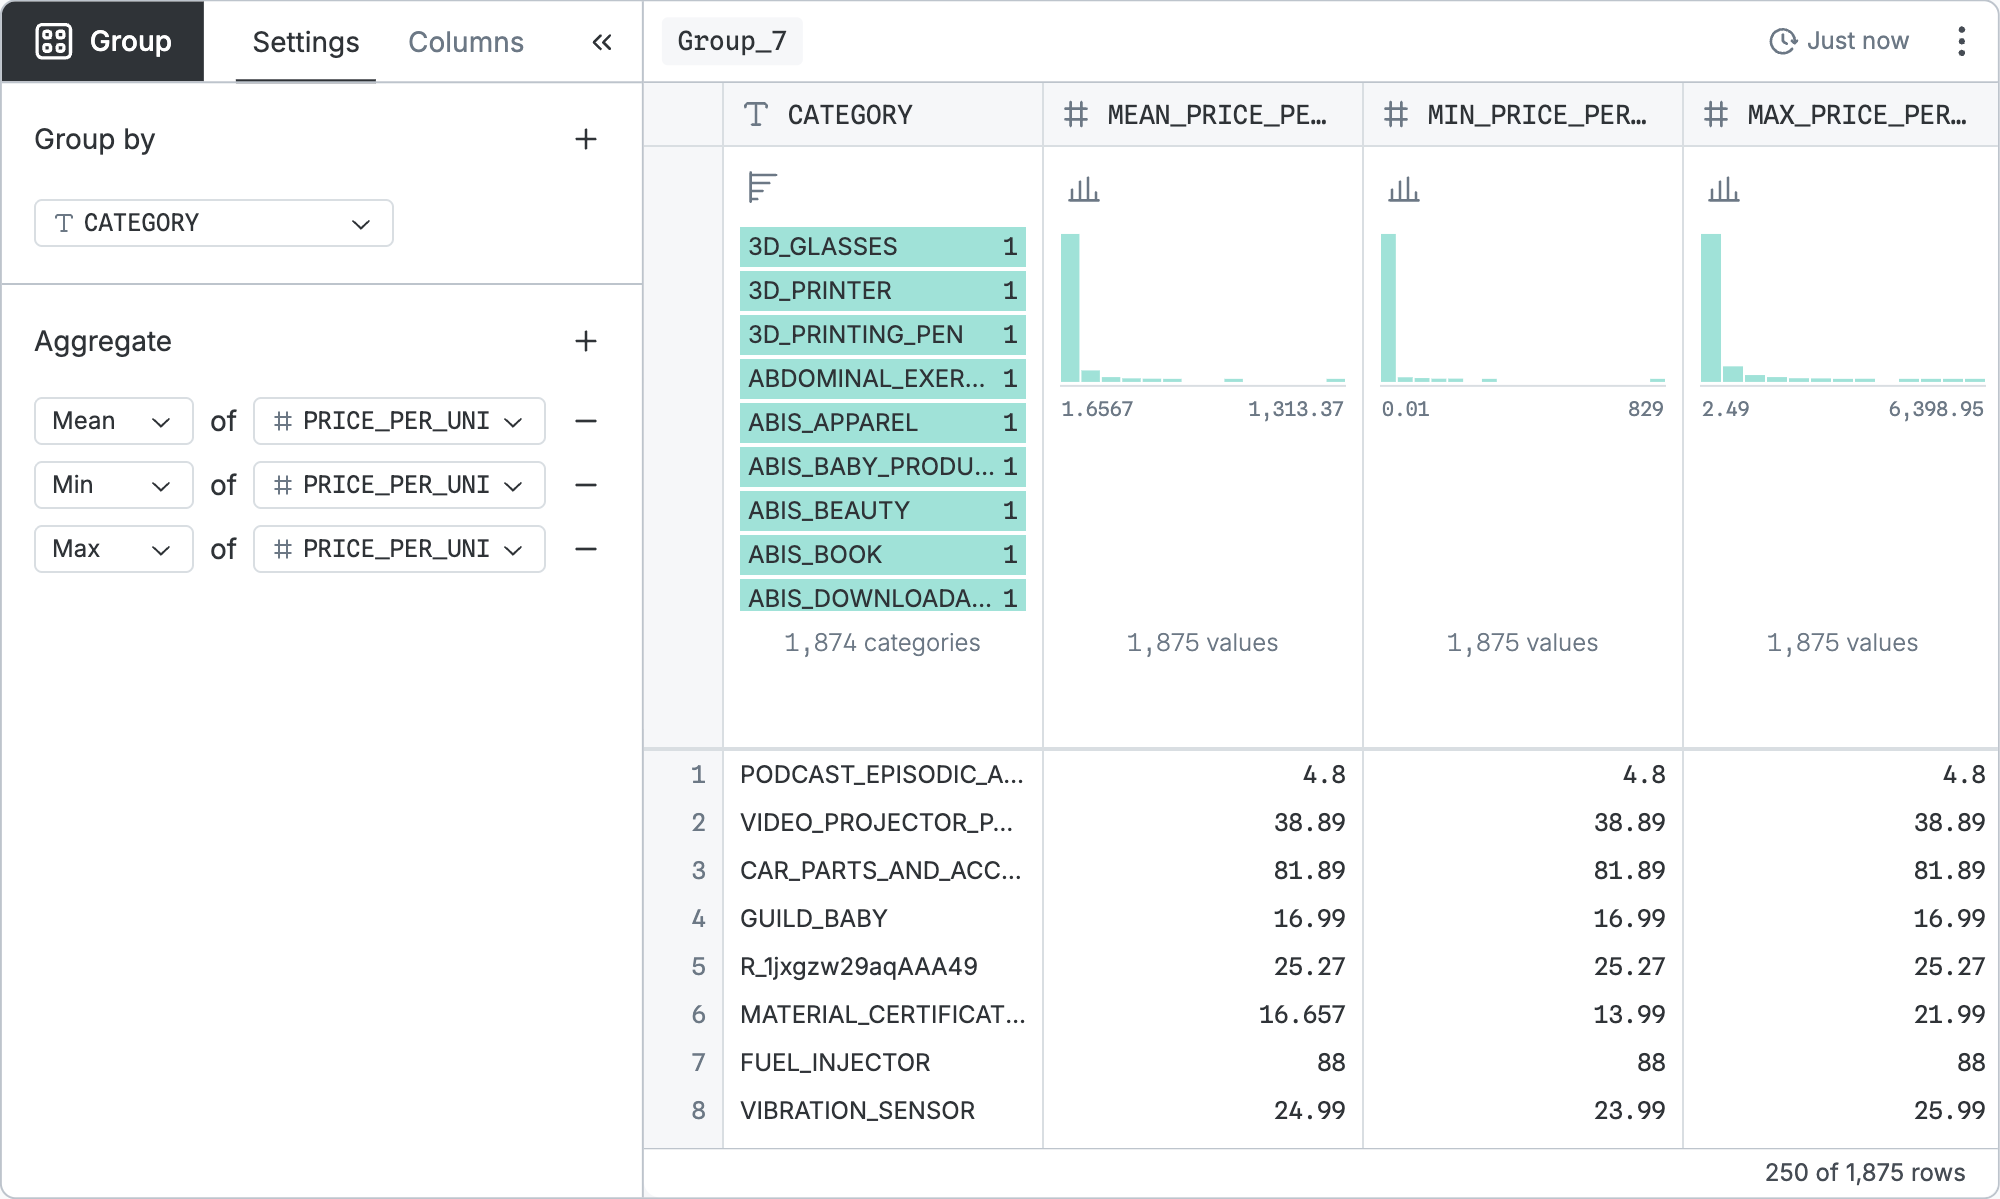Click the Just now refresh clock icon
This screenshot has height=1199, width=2000.
pos(1783,41)
